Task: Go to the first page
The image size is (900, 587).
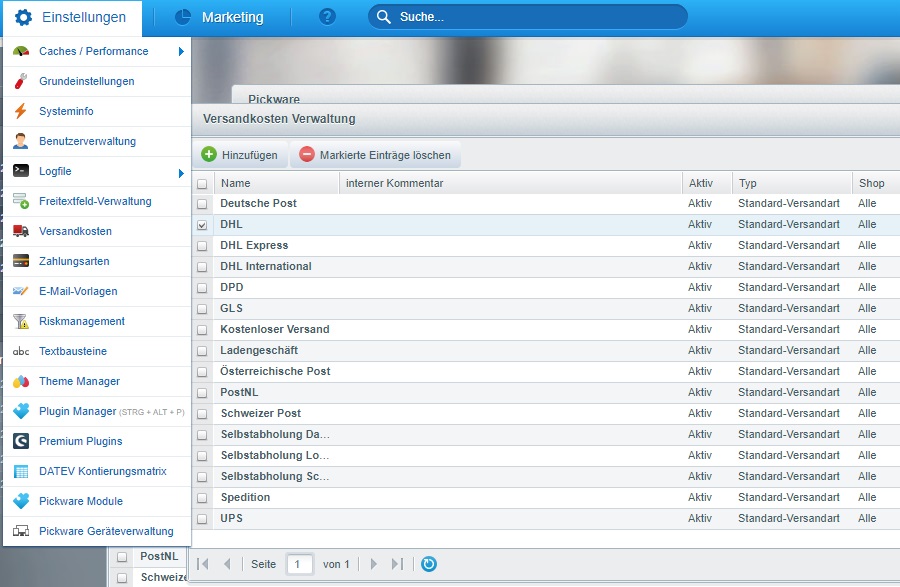Action: tap(203, 564)
